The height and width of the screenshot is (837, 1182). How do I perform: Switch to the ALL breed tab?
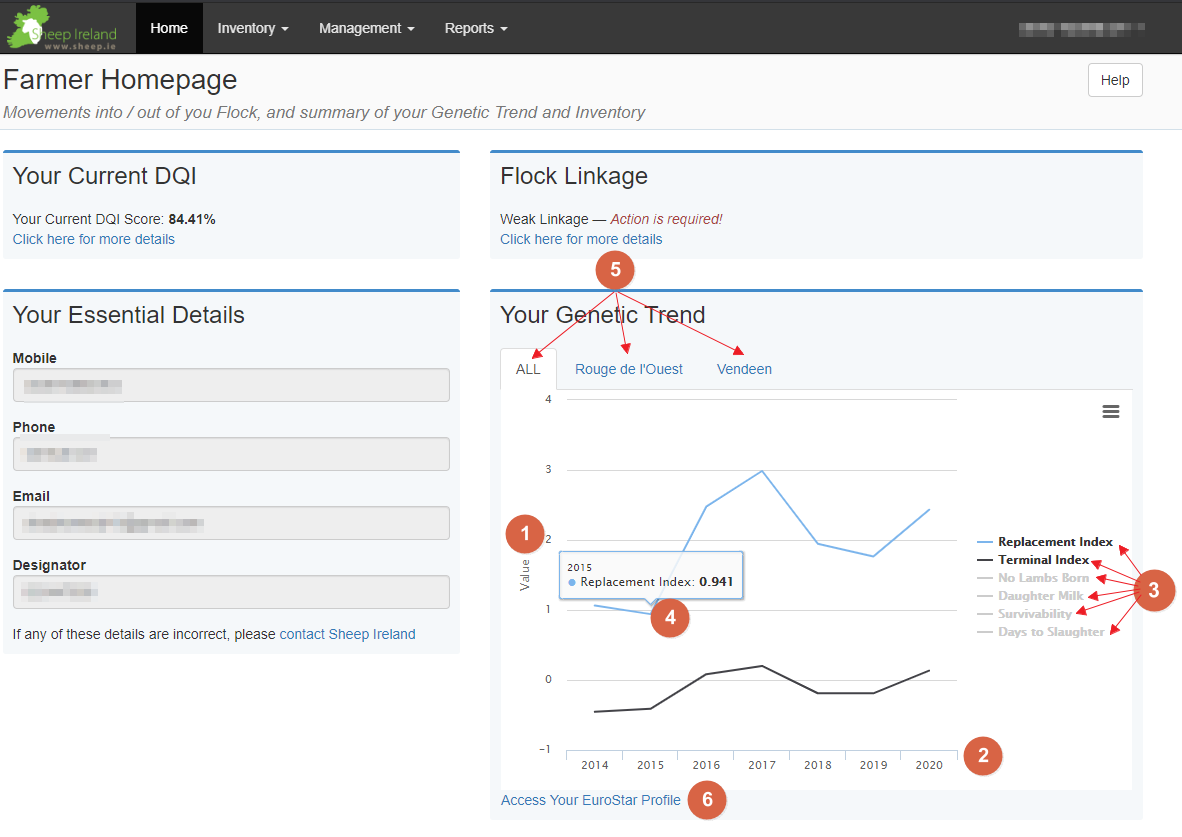click(528, 369)
